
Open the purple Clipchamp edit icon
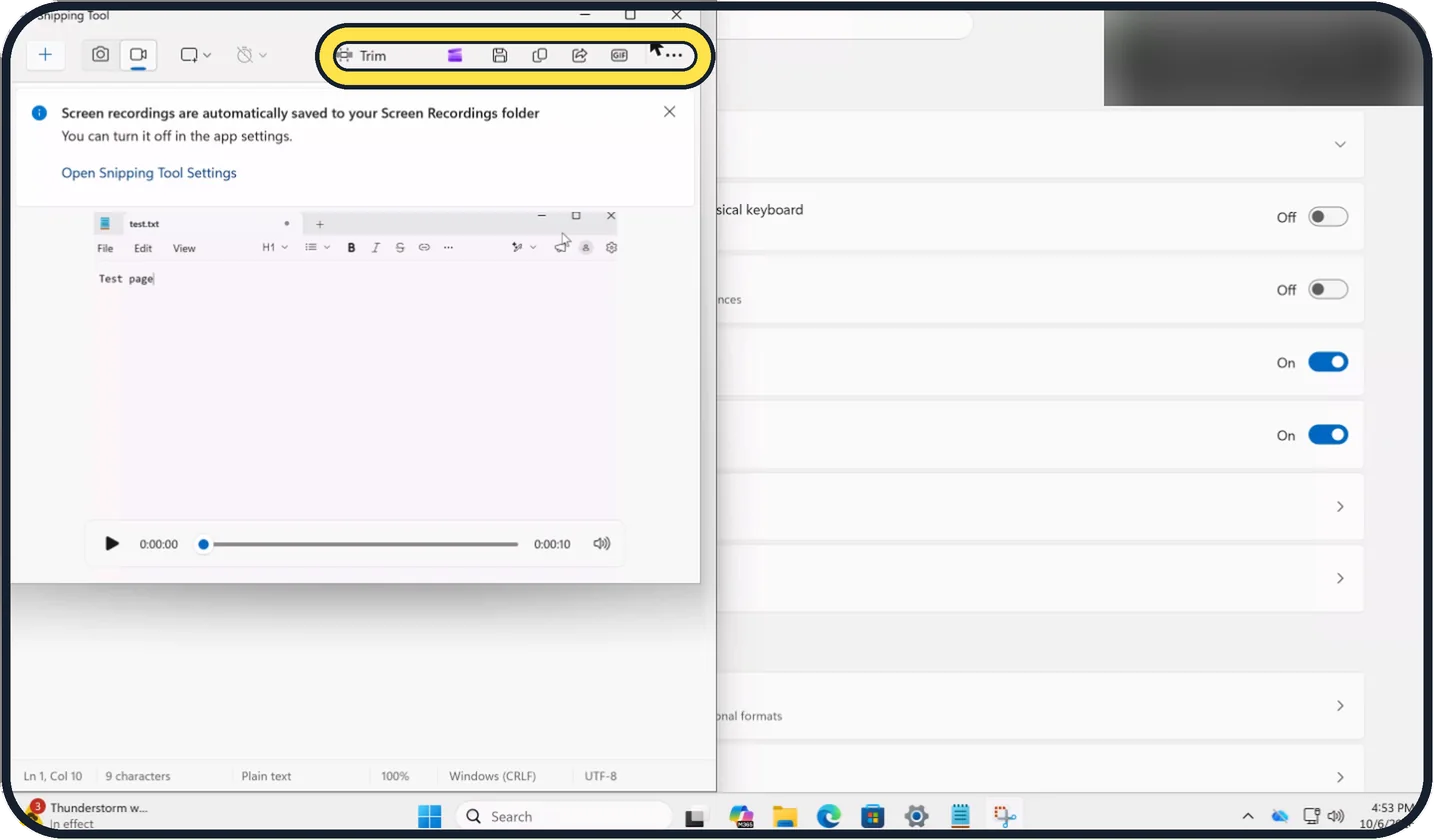pyautogui.click(x=455, y=56)
